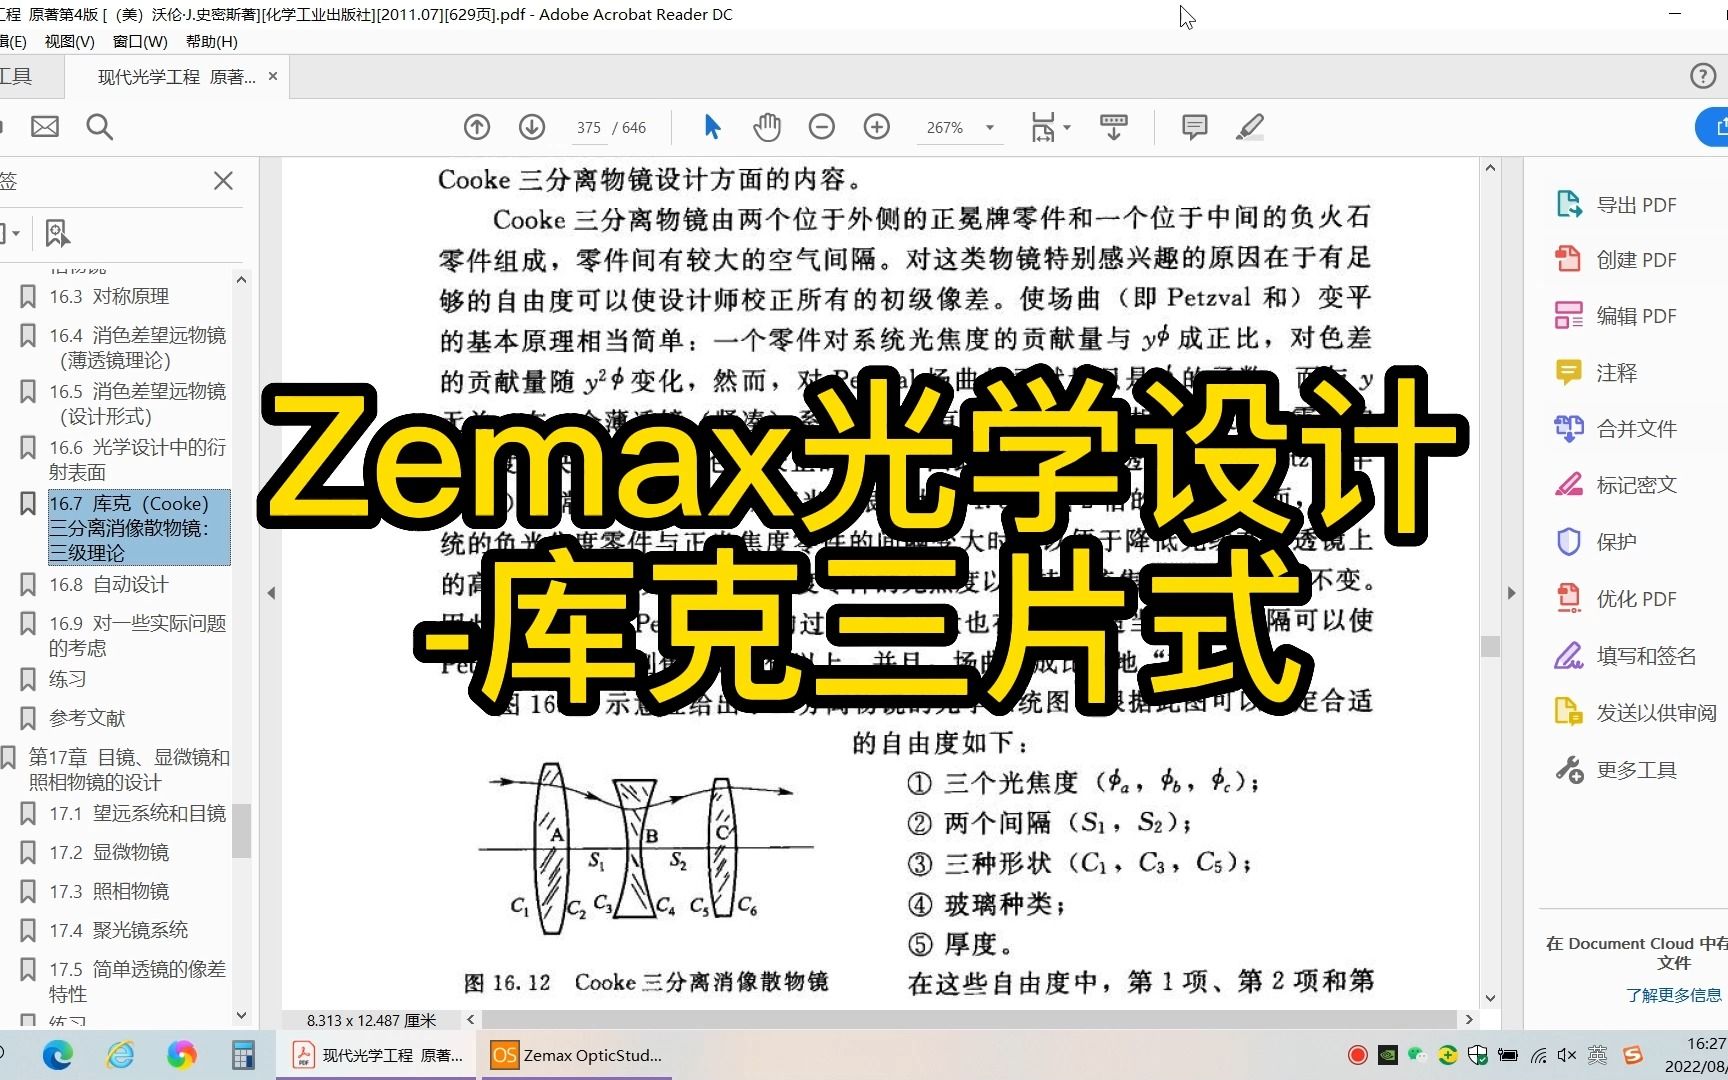Viewport: 1728px width, 1080px height.
Task: Select bookmark 17.2 显微物镜
Action: [109, 852]
